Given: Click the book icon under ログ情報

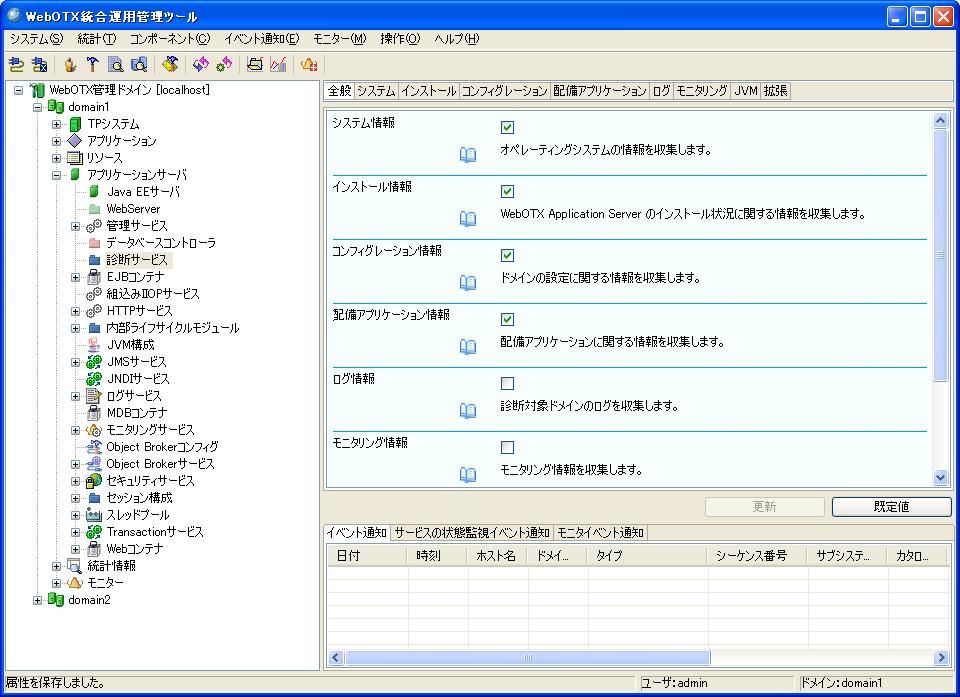Looking at the screenshot, I should pyautogui.click(x=467, y=411).
